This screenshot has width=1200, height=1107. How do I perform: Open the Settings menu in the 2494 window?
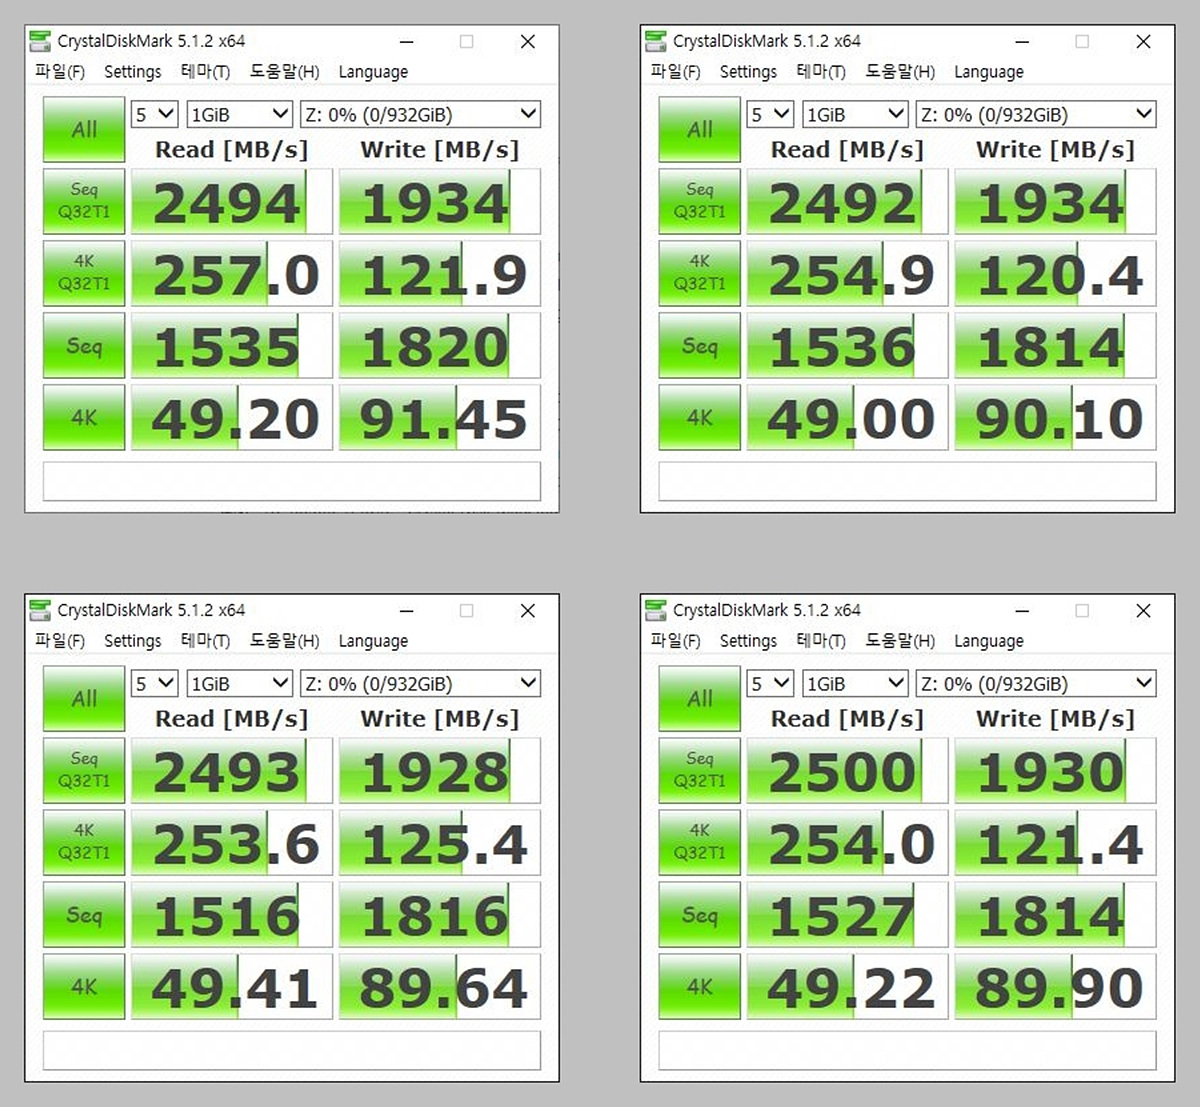tap(133, 72)
